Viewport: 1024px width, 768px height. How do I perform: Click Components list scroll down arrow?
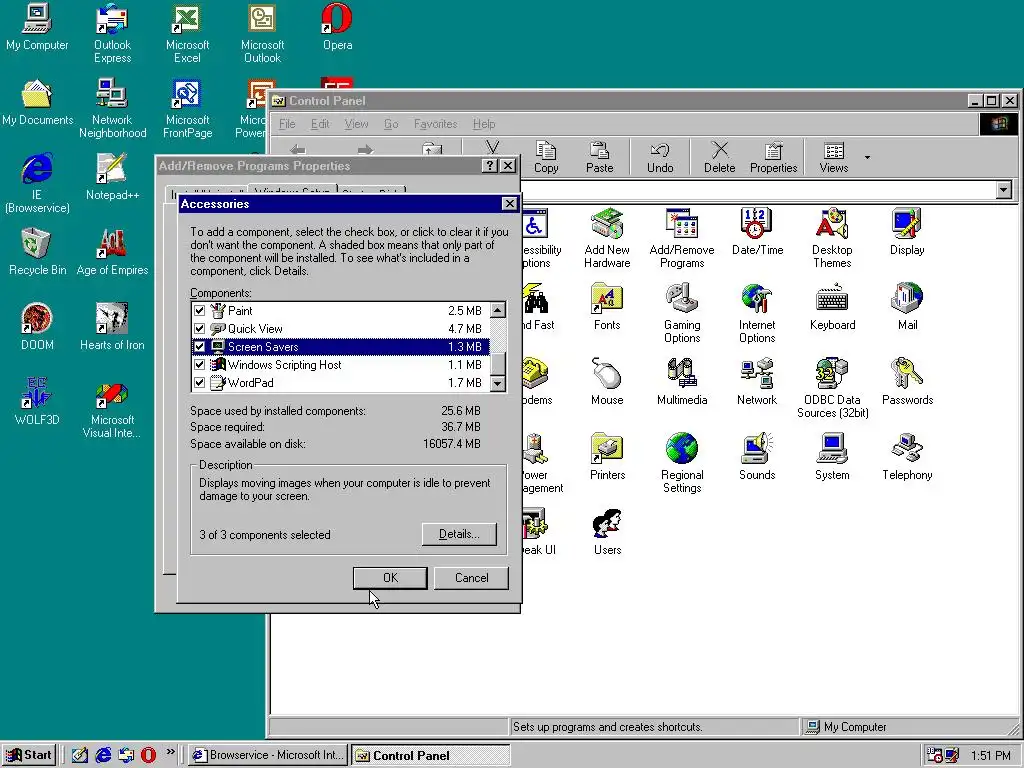pyautogui.click(x=498, y=383)
